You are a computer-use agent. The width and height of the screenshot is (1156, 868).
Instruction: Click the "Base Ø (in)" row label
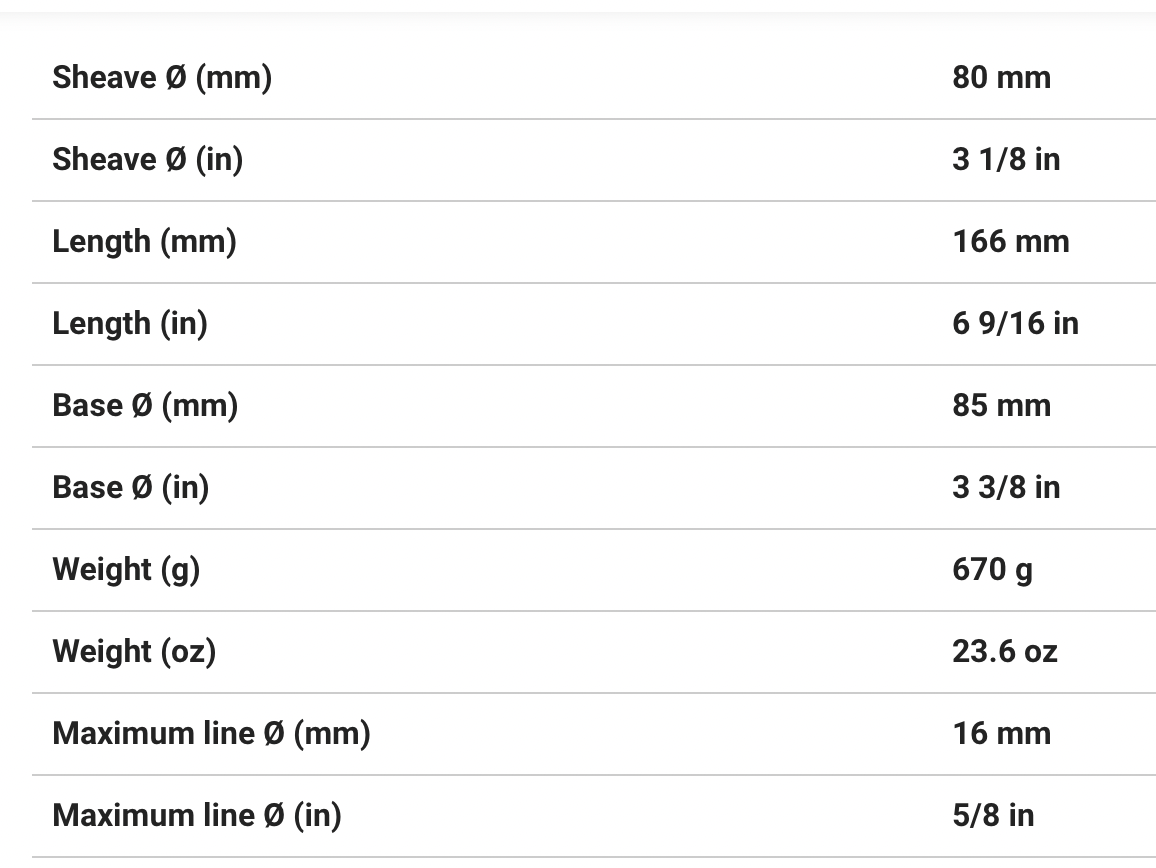click(130, 487)
